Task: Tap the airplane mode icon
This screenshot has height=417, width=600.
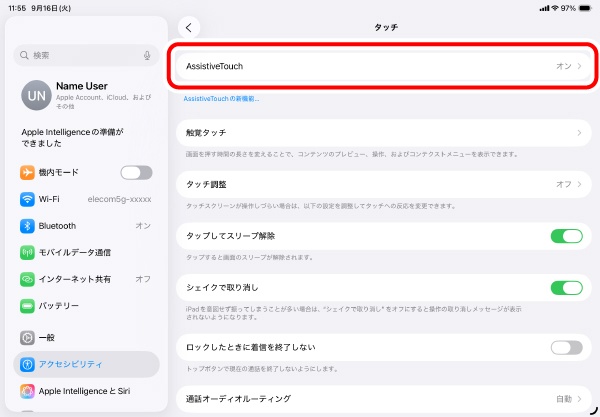Action: 27,173
